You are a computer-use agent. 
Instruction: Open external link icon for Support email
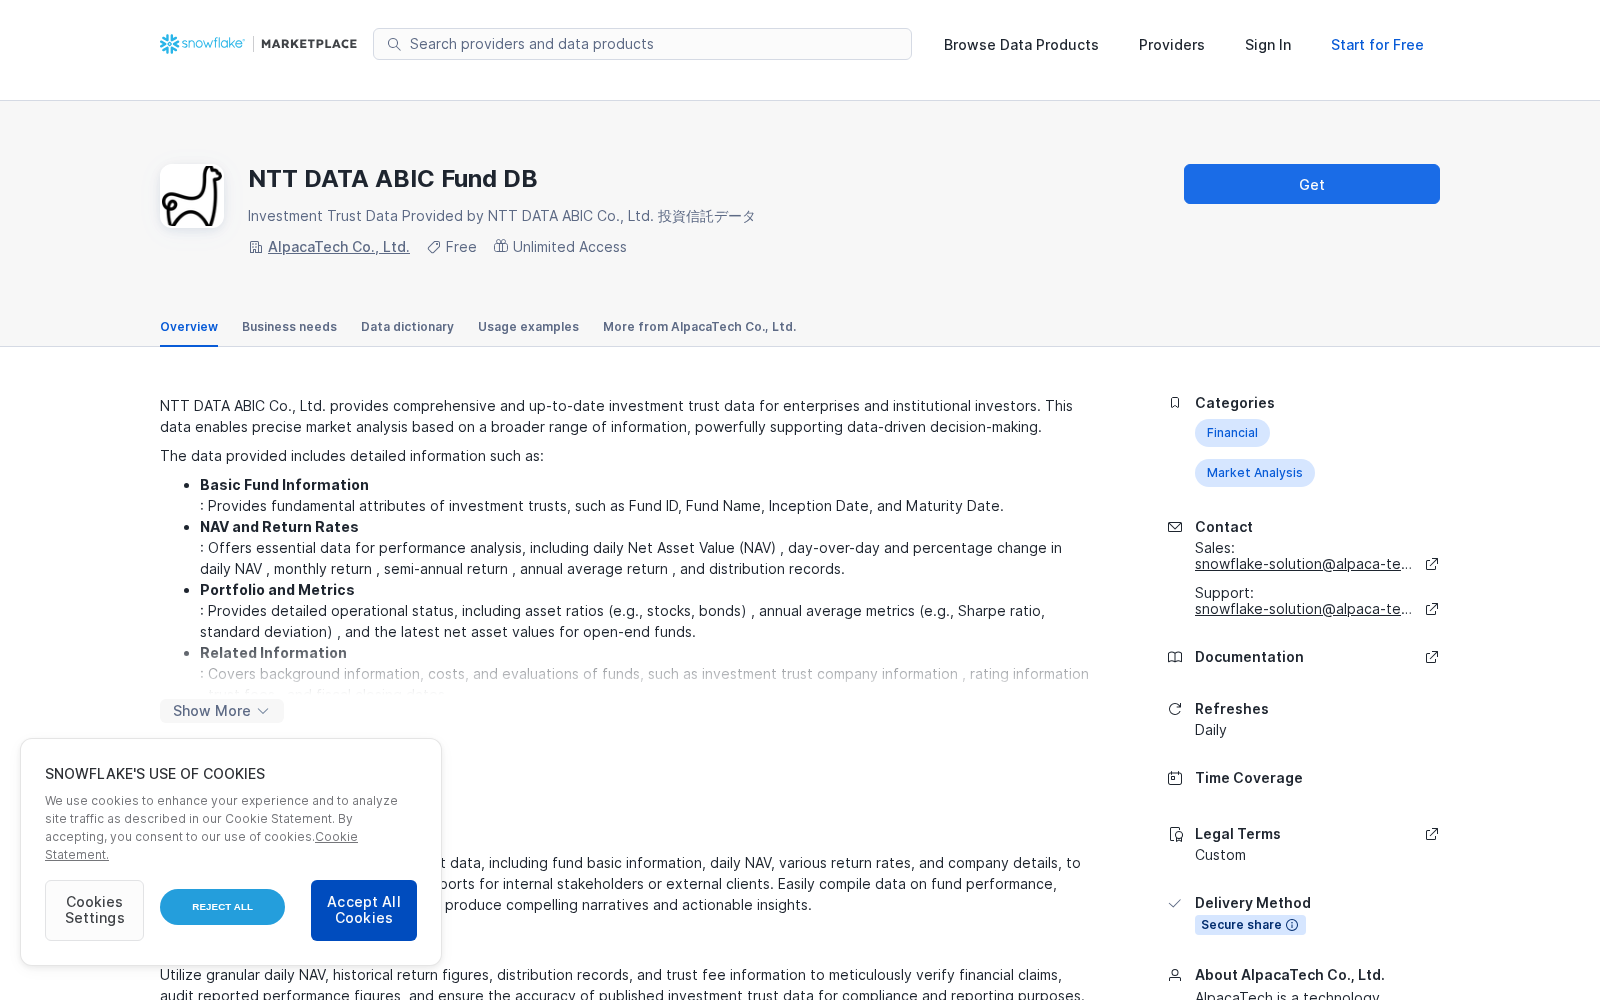click(x=1432, y=609)
